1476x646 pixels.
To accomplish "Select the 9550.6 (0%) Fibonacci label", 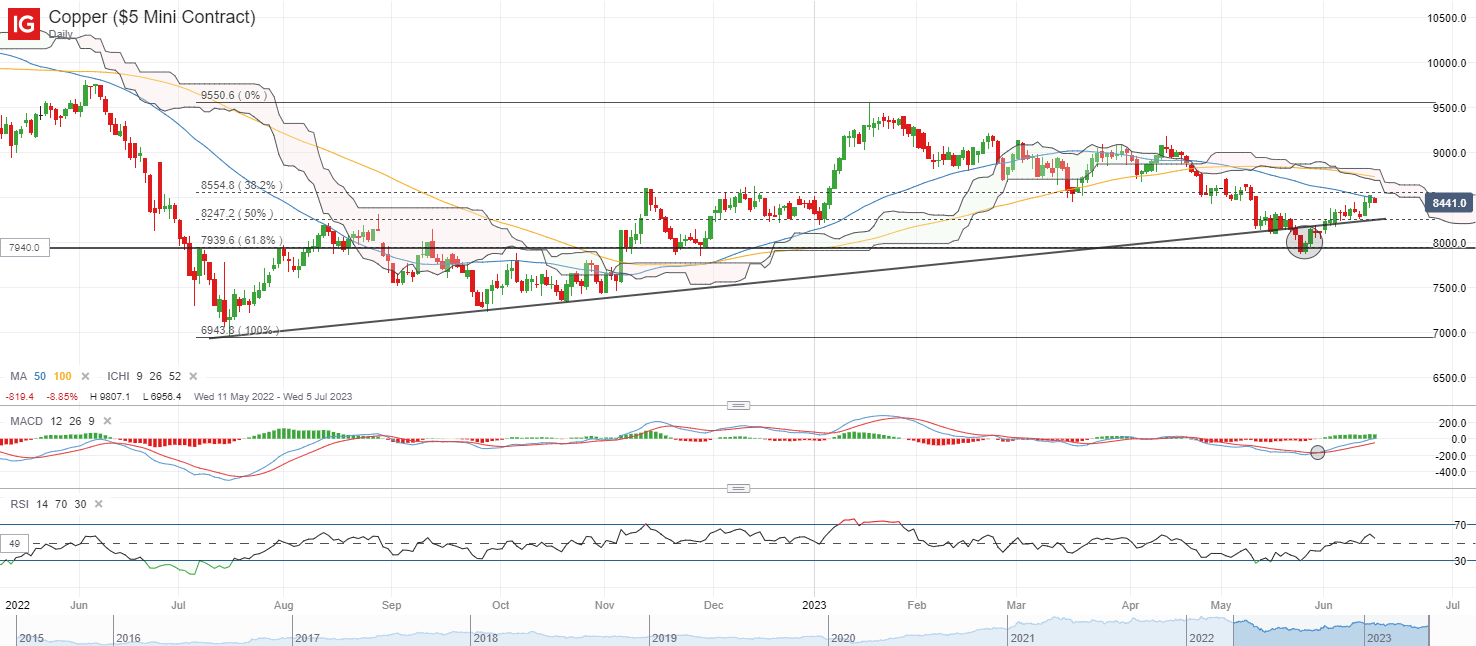I will [234, 96].
